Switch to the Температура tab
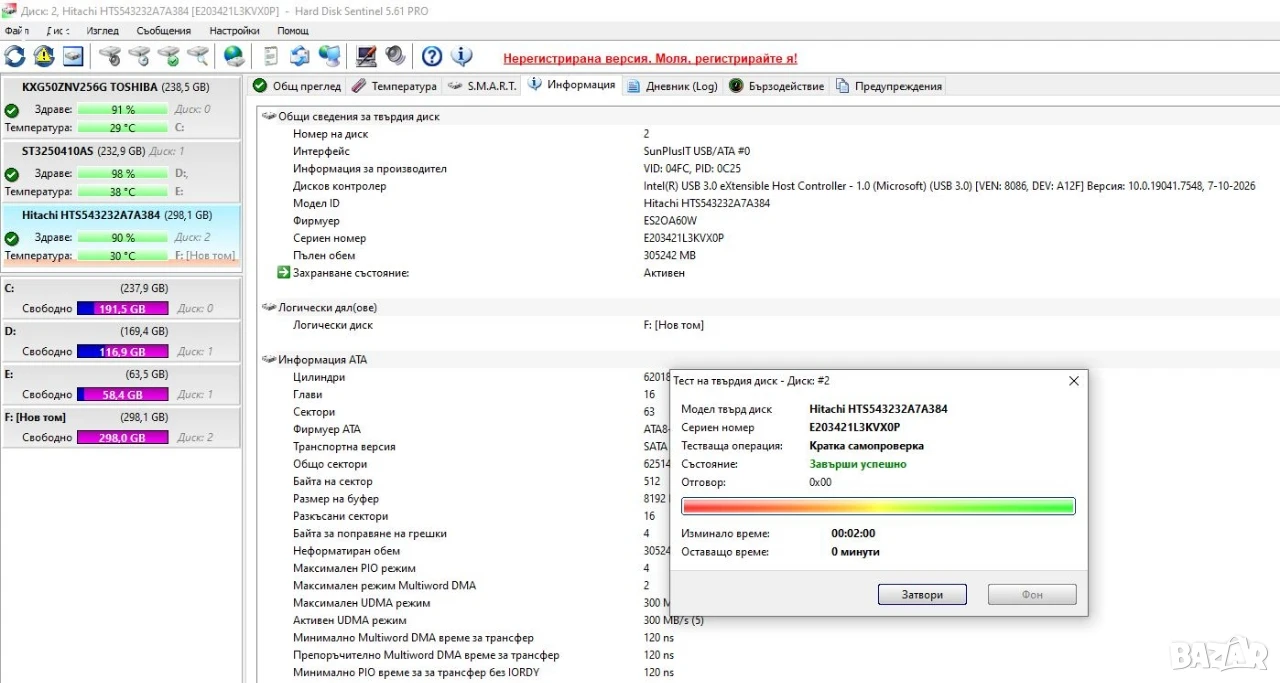1280x683 pixels. (394, 86)
